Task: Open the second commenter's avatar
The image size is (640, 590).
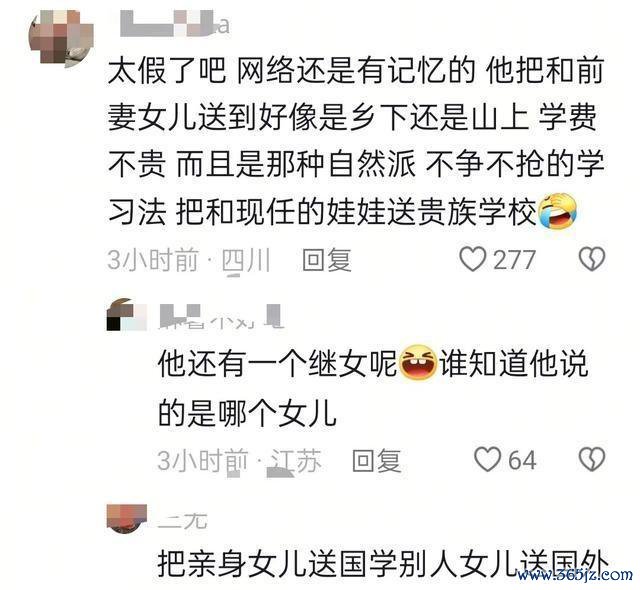Action: pyautogui.click(x=127, y=315)
